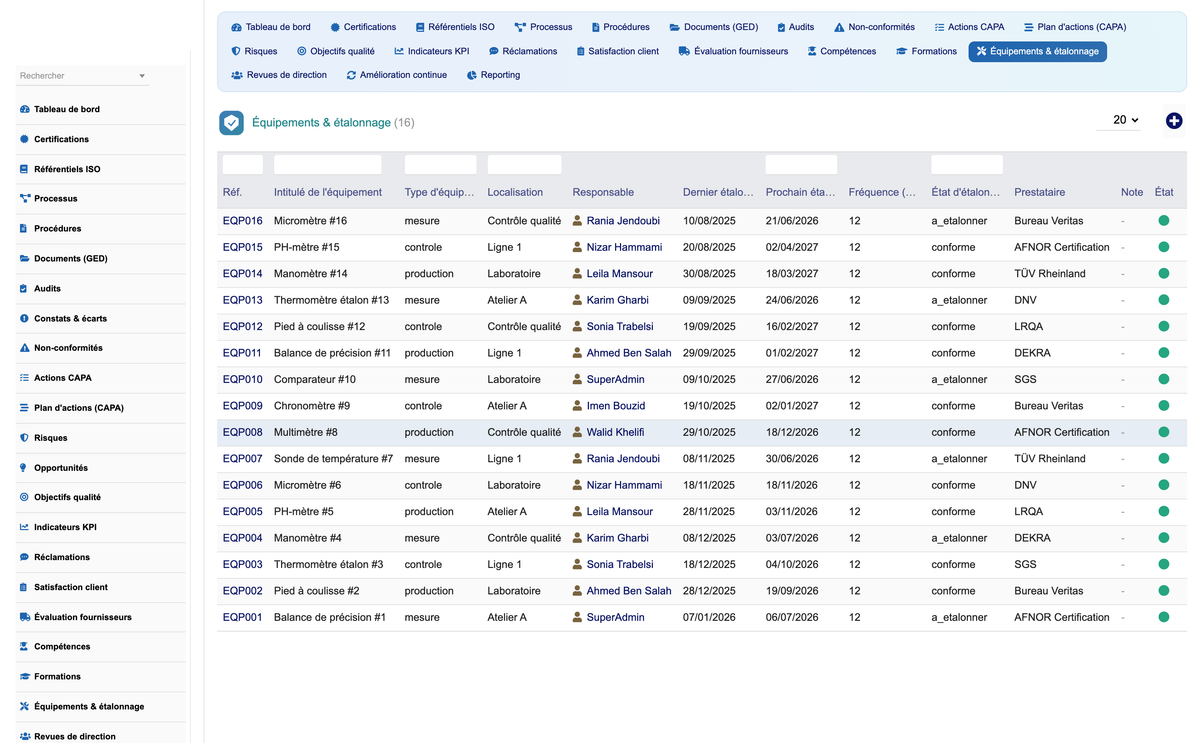This screenshot has width=1200, height=743.
Task: Click the 'Multimètre #8' cell
Action: [x=306, y=432]
